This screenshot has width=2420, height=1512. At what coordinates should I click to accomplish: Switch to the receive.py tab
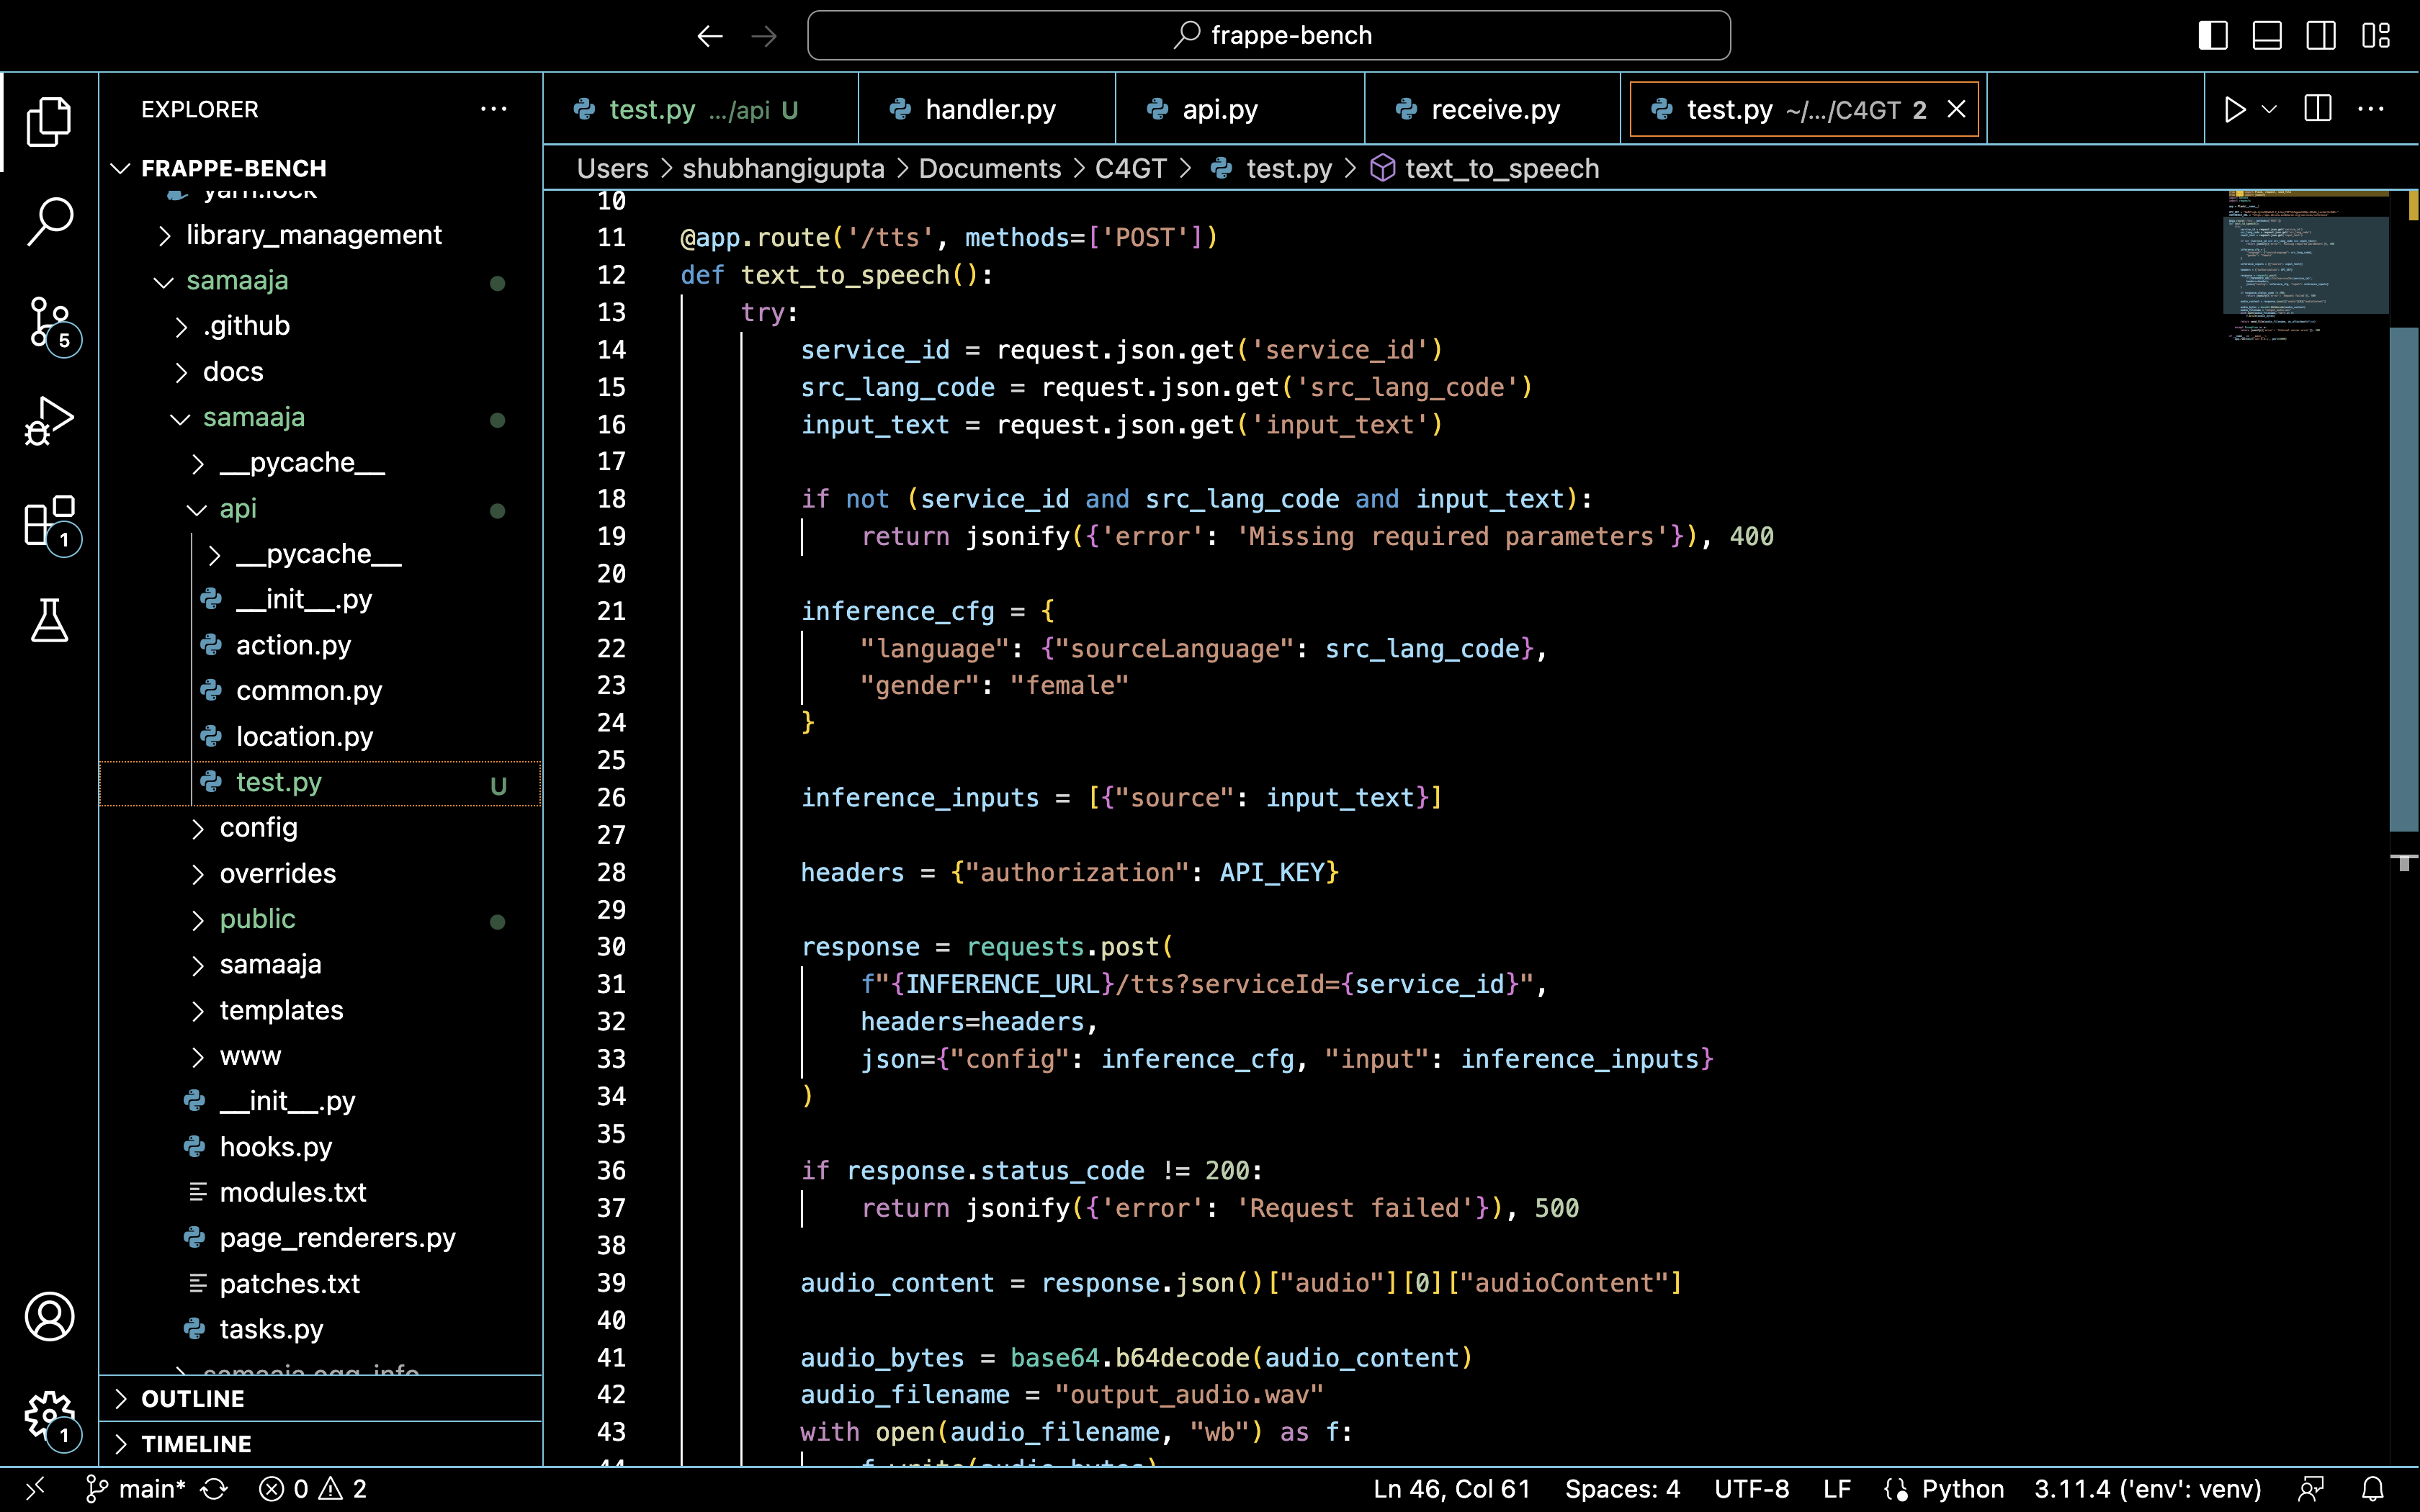(x=1493, y=109)
